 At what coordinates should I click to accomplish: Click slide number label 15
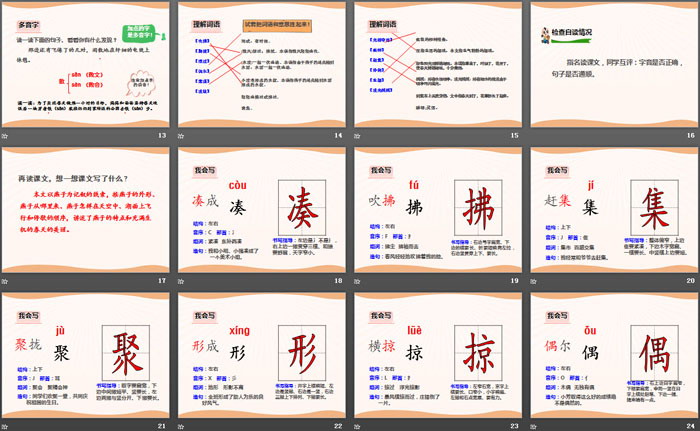click(x=515, y=135)
